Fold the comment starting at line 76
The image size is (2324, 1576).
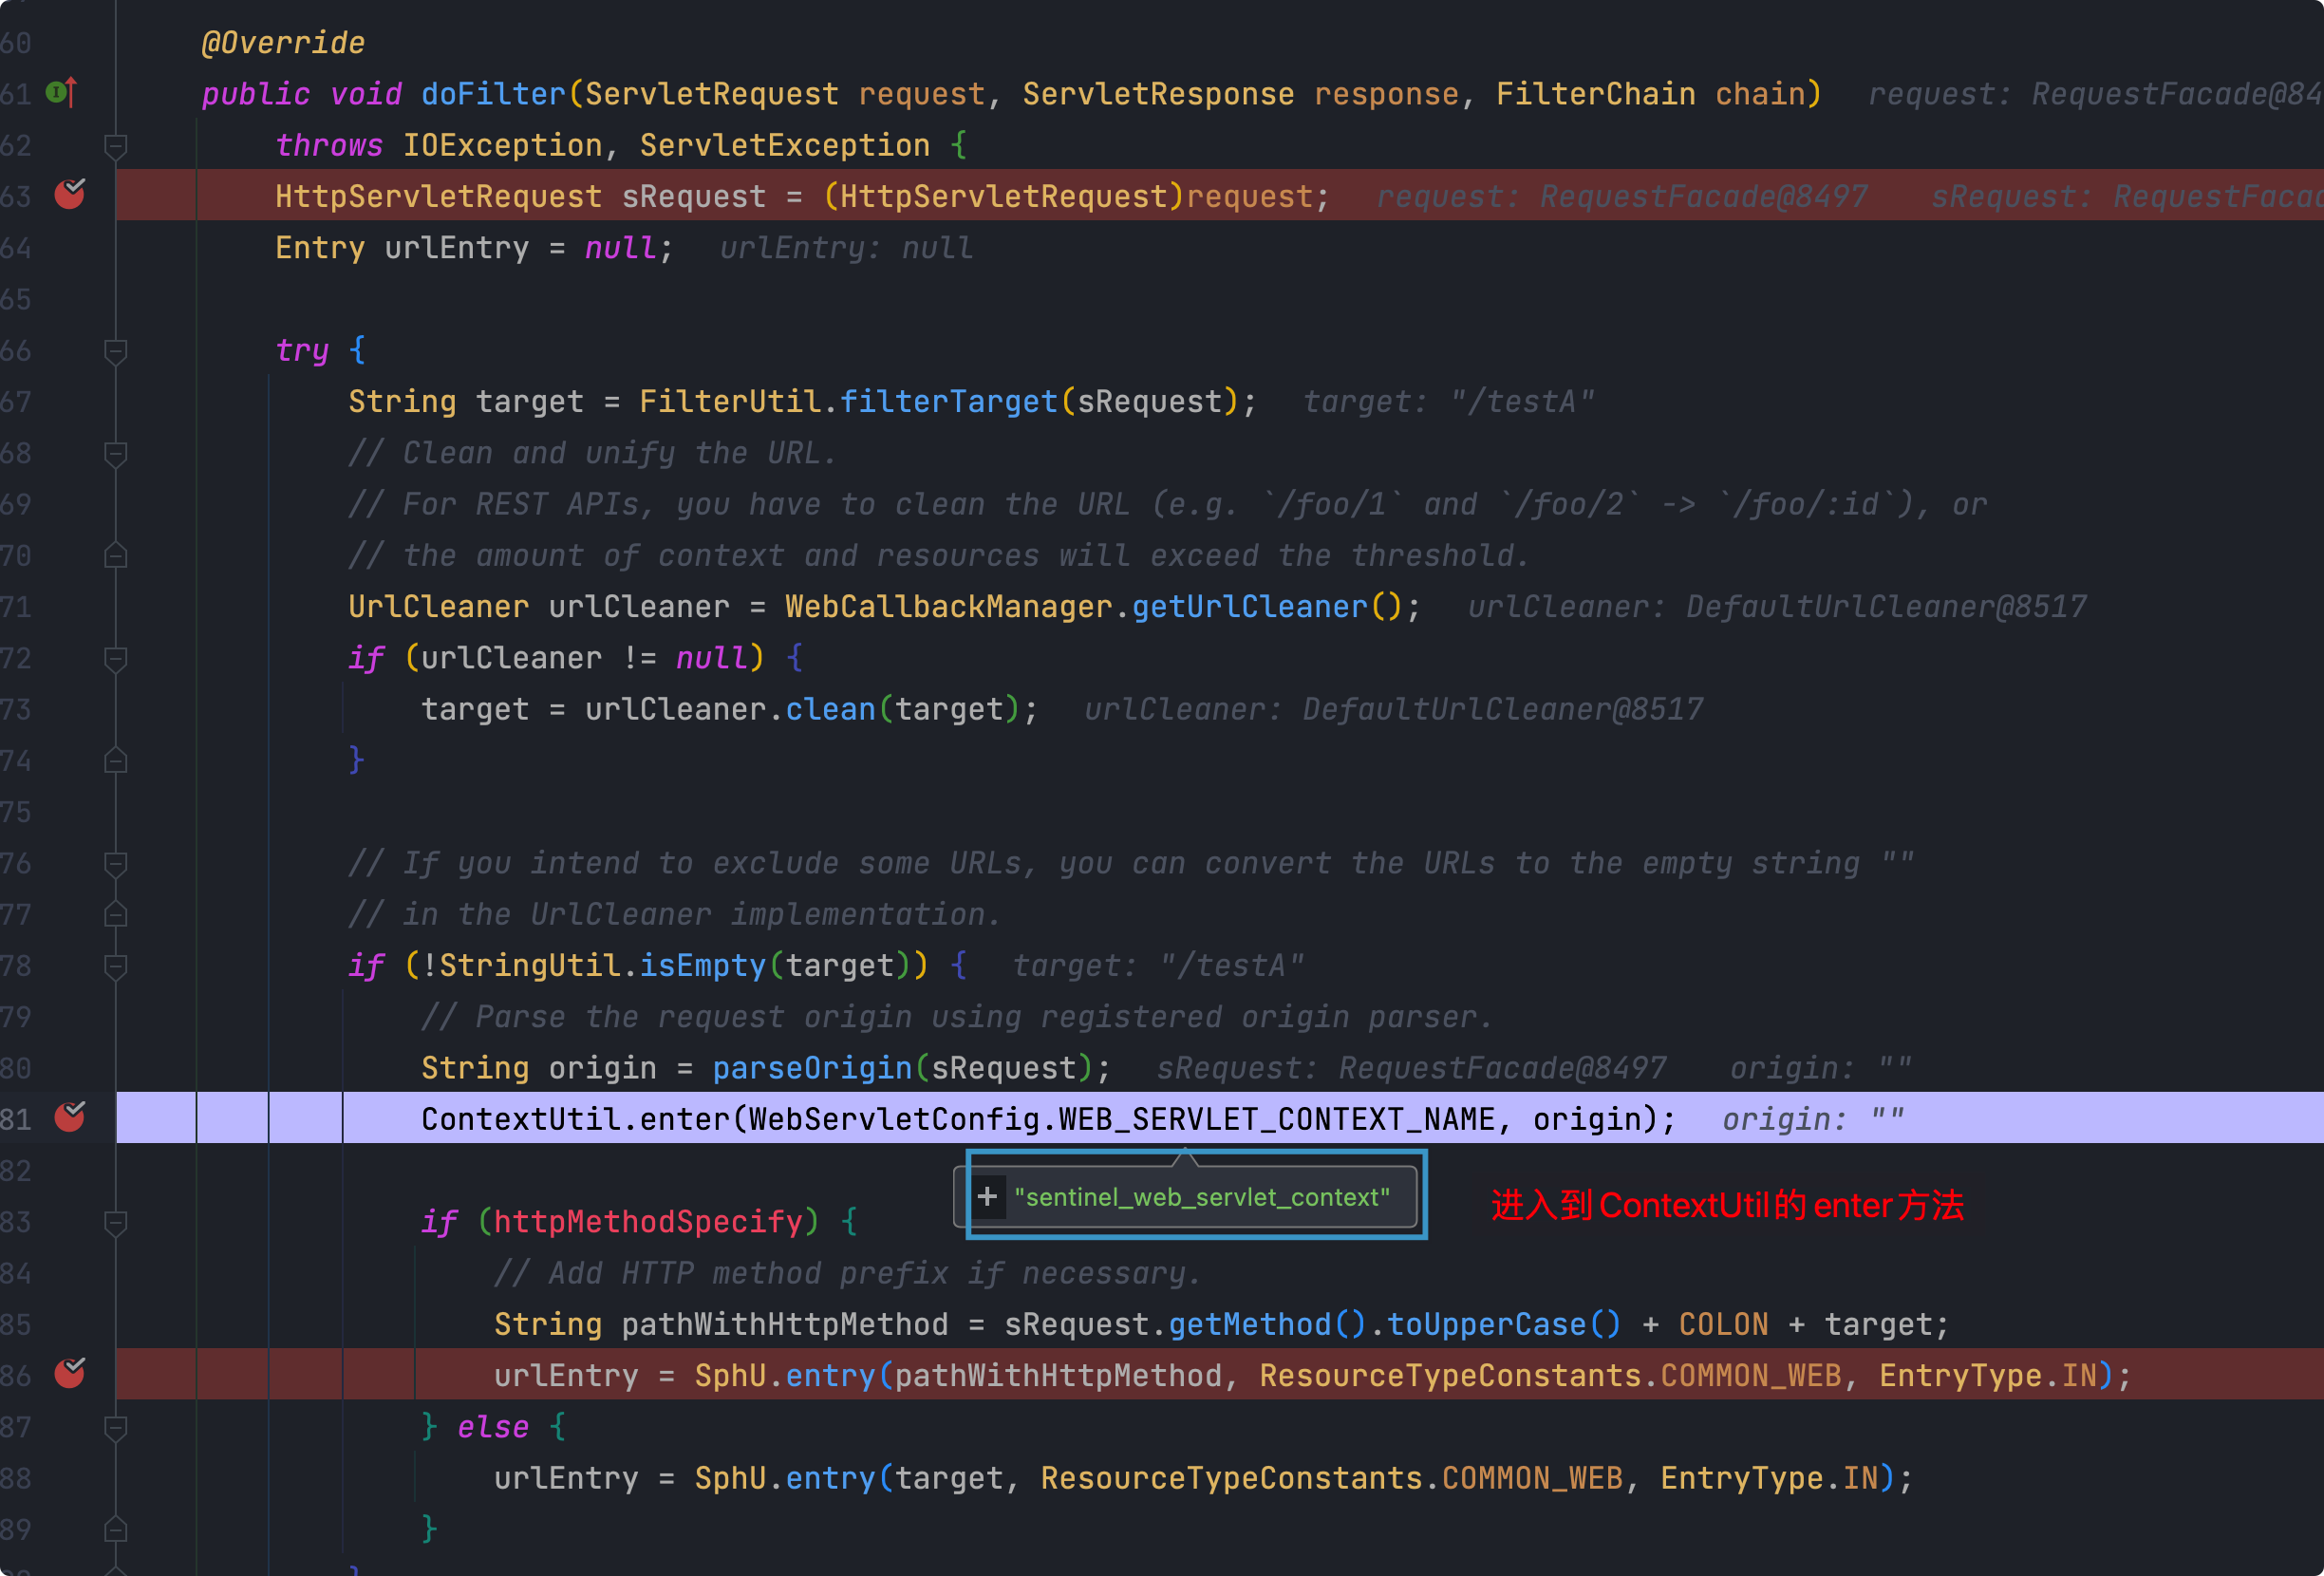tap(116, 864)
